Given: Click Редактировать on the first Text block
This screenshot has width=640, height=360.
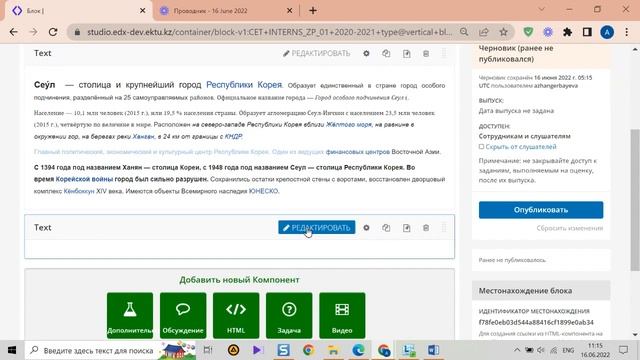Looking at the screenshot, I should pyautogui.click(x=317, y=53).
